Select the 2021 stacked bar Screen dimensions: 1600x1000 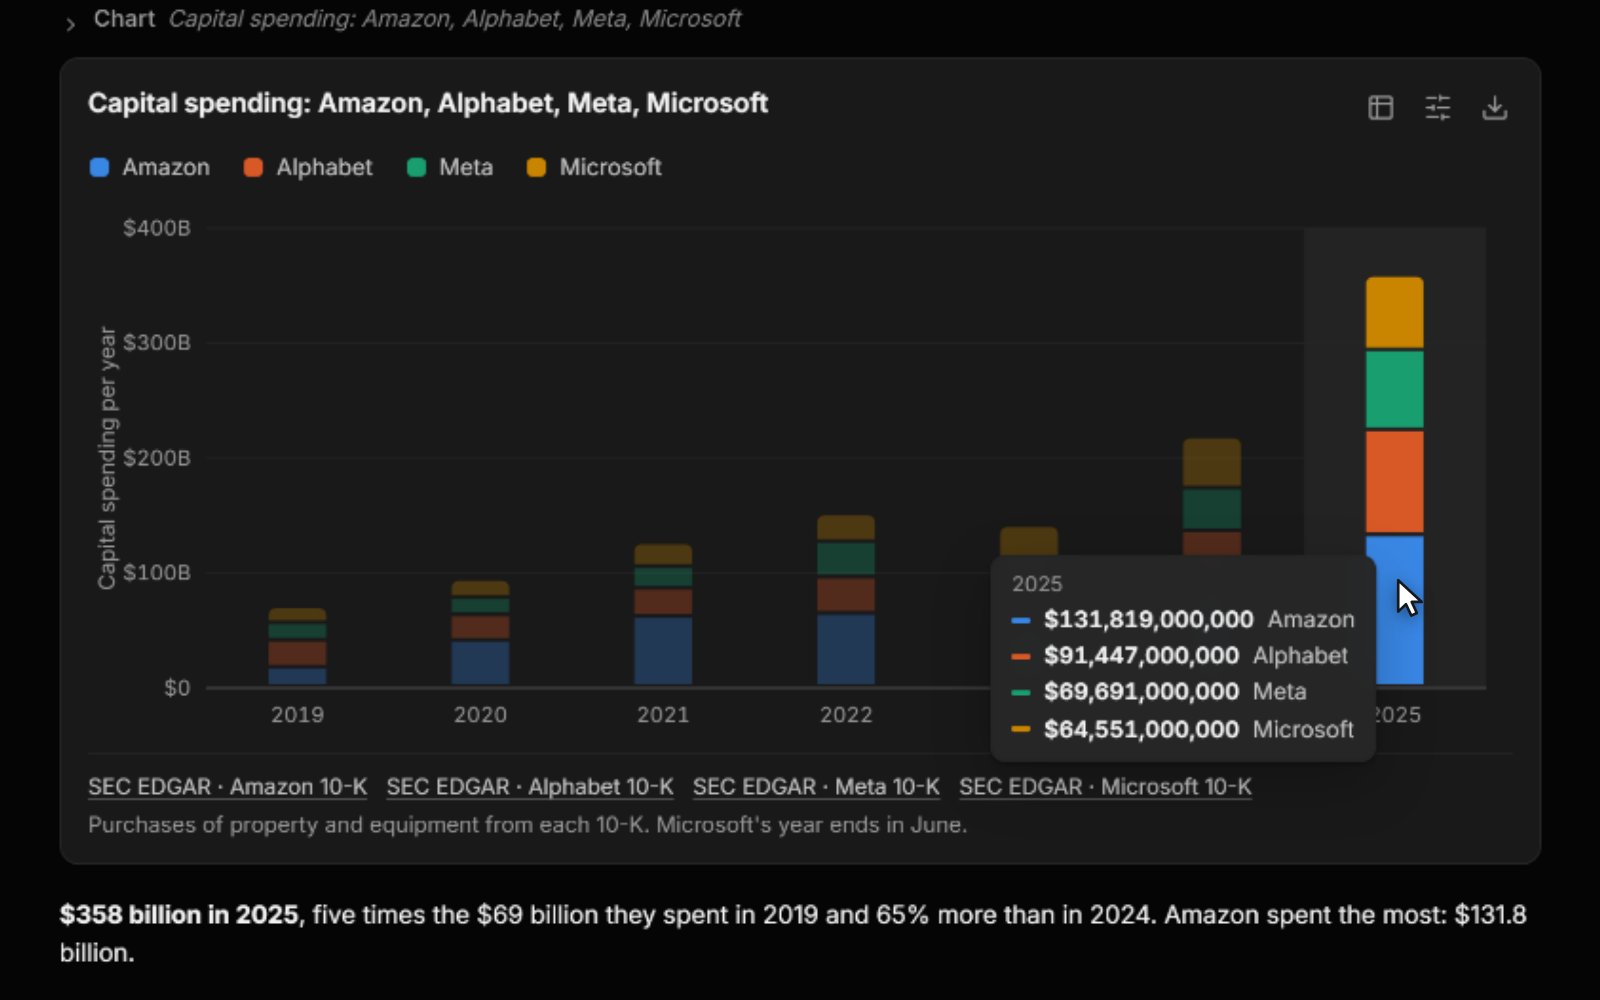663,614
